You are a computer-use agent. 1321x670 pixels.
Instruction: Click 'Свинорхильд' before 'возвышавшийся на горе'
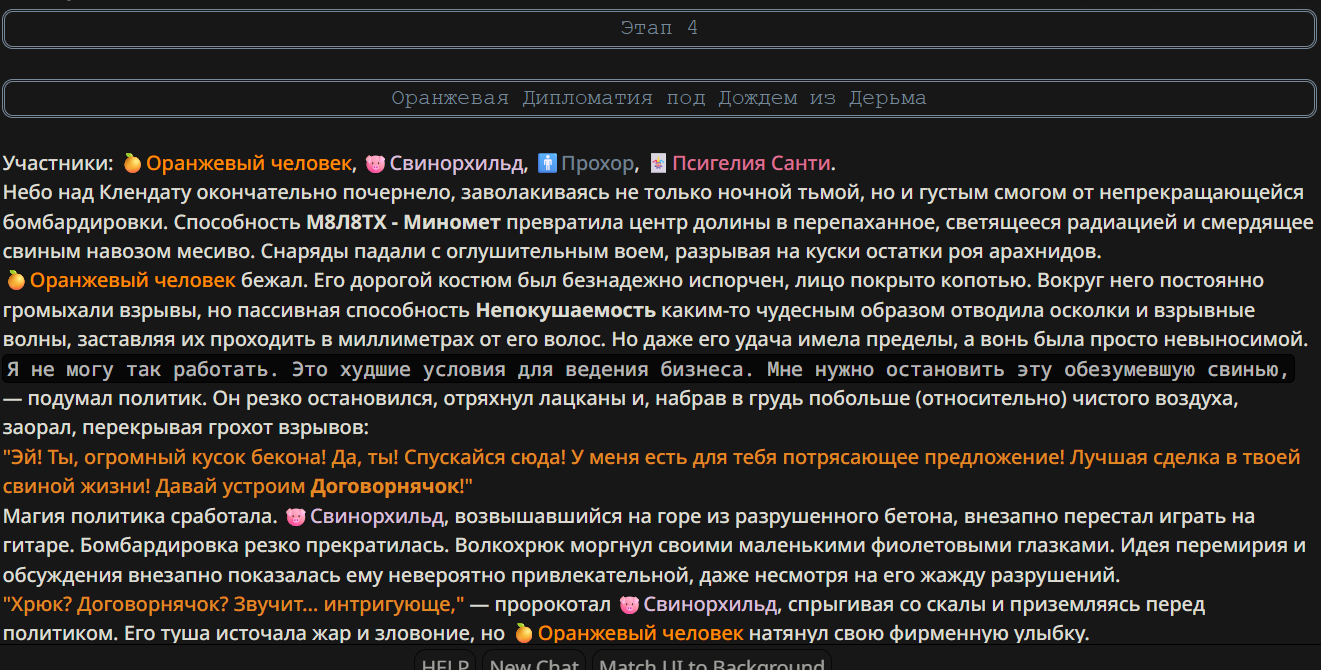pyautogui.click(x=378, y=517)
